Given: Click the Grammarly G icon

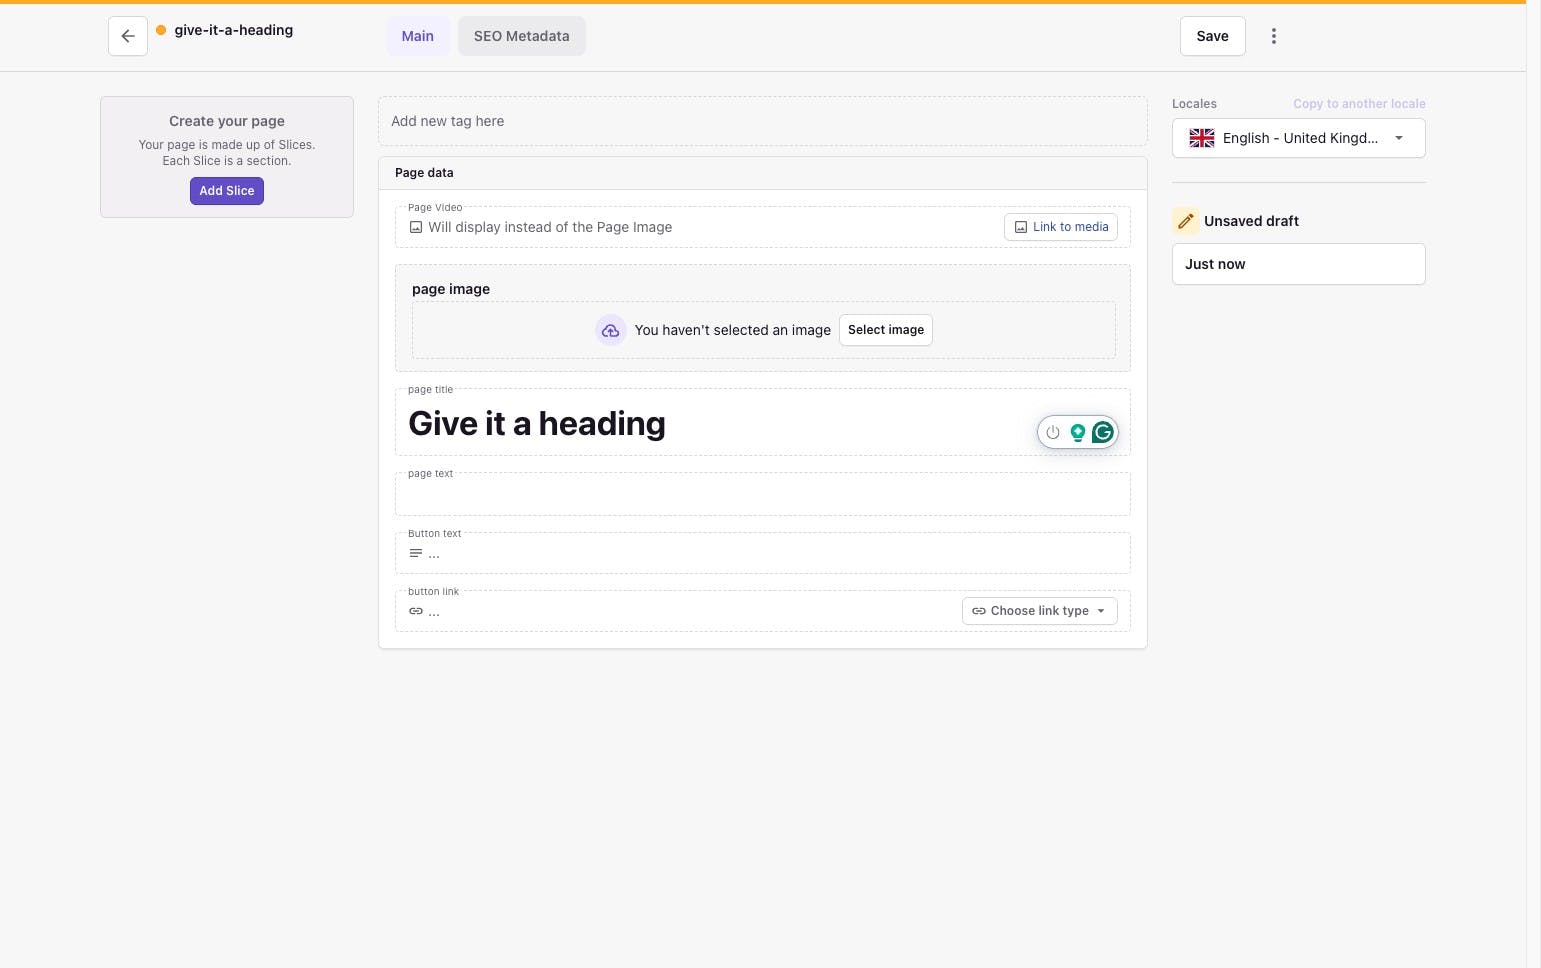Looking at the screenshot, I should coord(1102,432).
